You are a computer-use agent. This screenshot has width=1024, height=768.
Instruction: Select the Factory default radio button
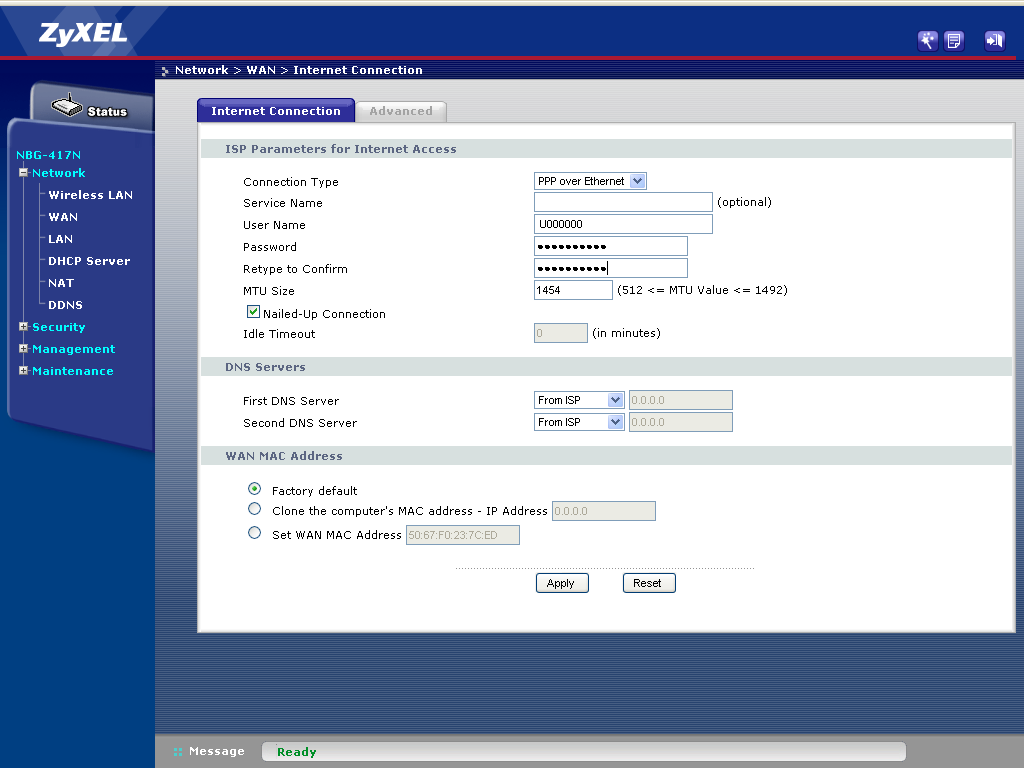pos(255,488)
